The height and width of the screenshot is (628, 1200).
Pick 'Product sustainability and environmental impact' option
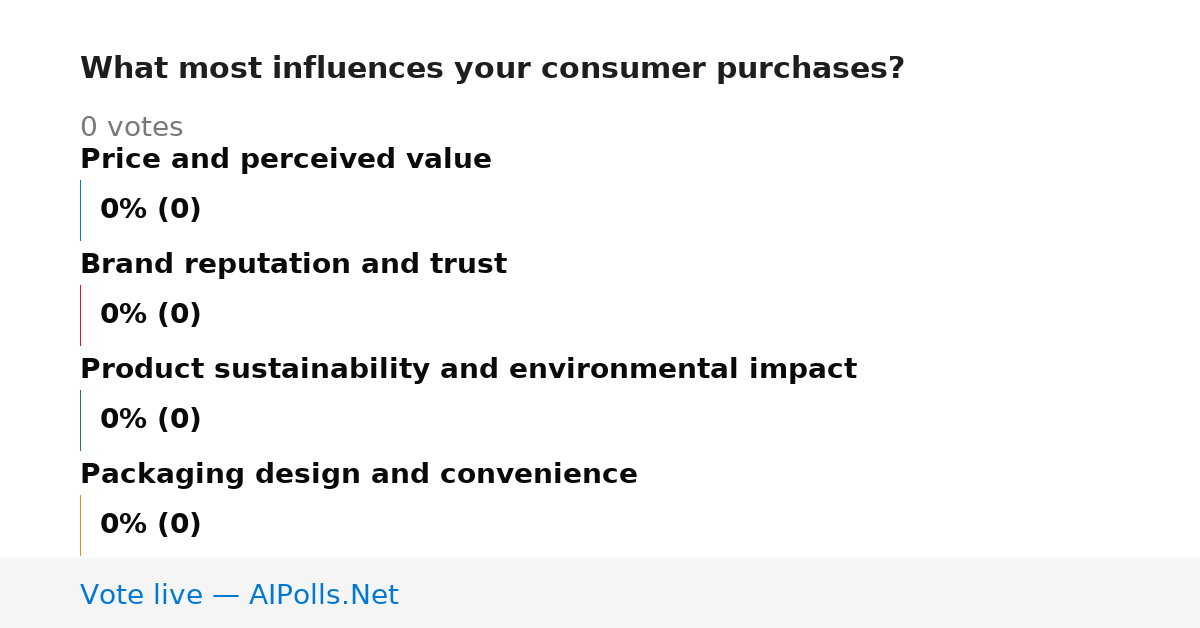pos(468,370)
